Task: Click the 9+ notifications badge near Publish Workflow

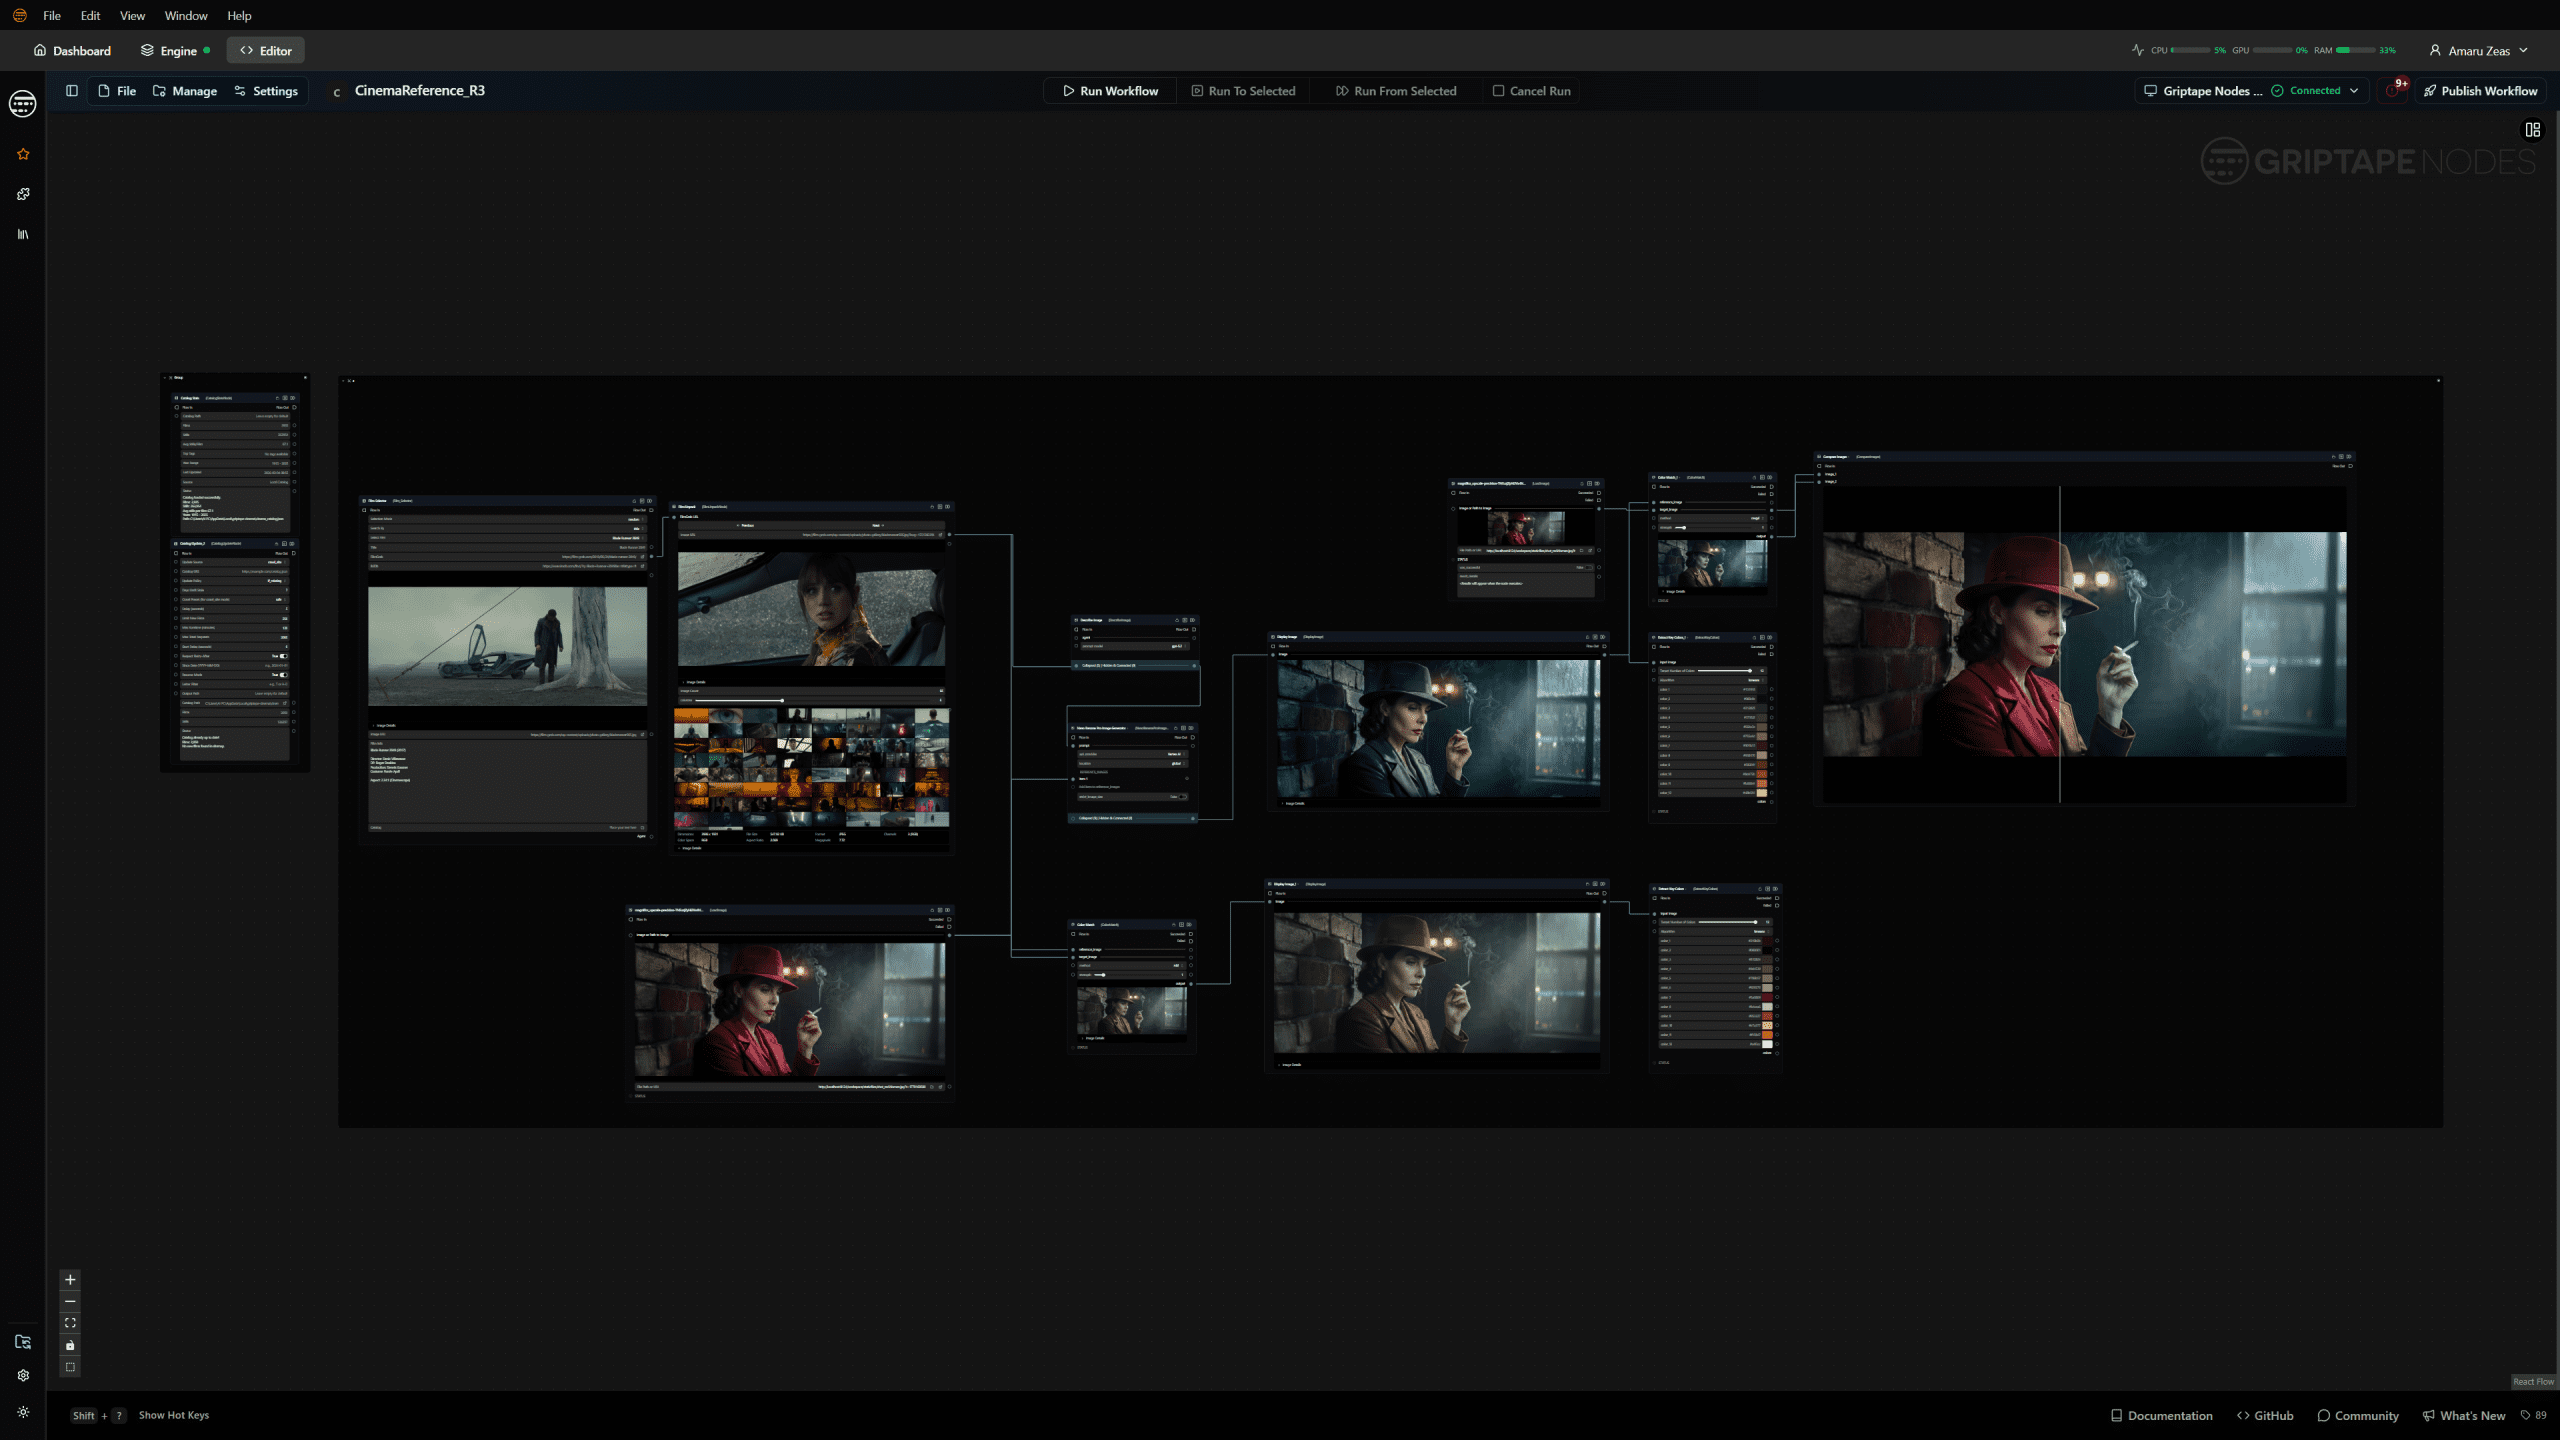Action: [x=2402, y=84]
